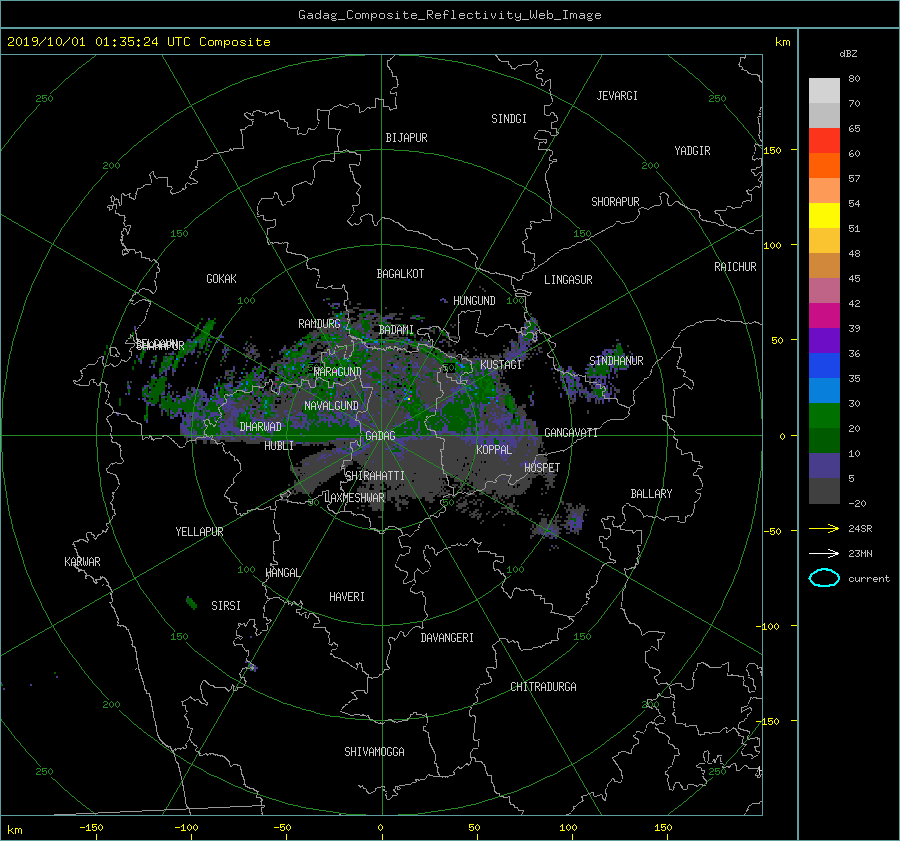Viewport: 900px width, 841px height.
Task: Click the SIRSI city label
Action: [226, 606]
